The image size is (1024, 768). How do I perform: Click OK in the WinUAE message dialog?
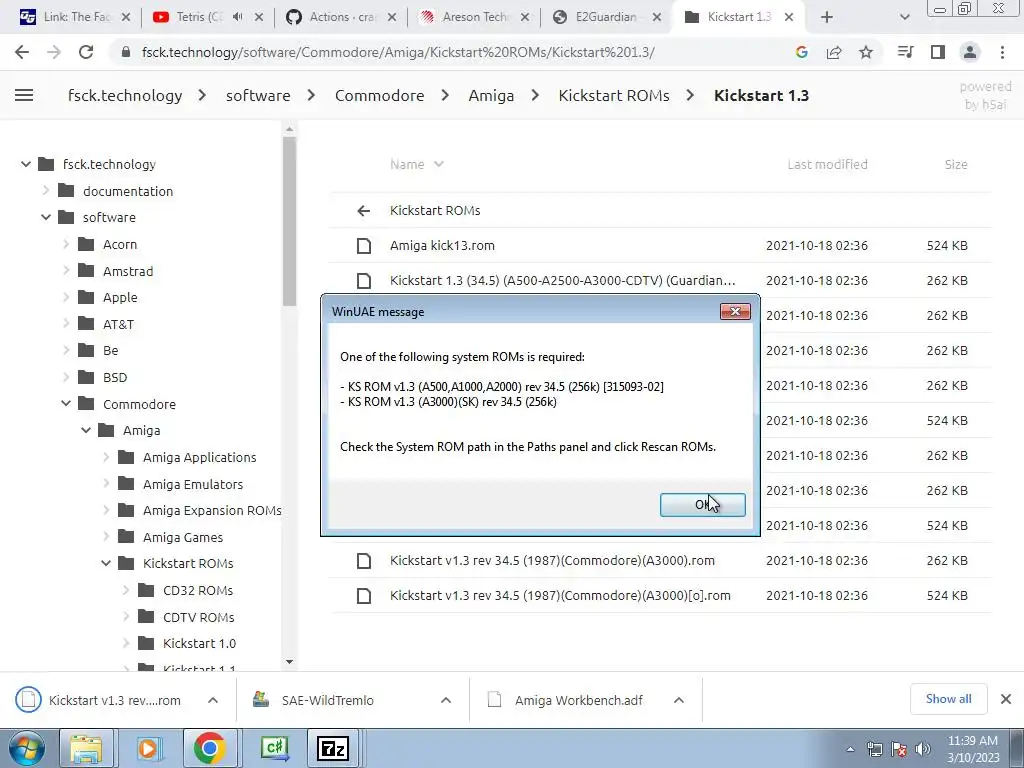pos(702,504)
